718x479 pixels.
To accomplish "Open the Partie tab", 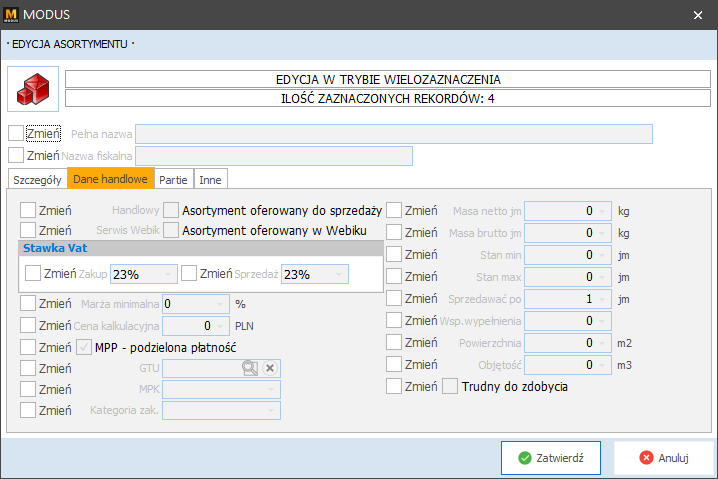I will tap(173, 179).
